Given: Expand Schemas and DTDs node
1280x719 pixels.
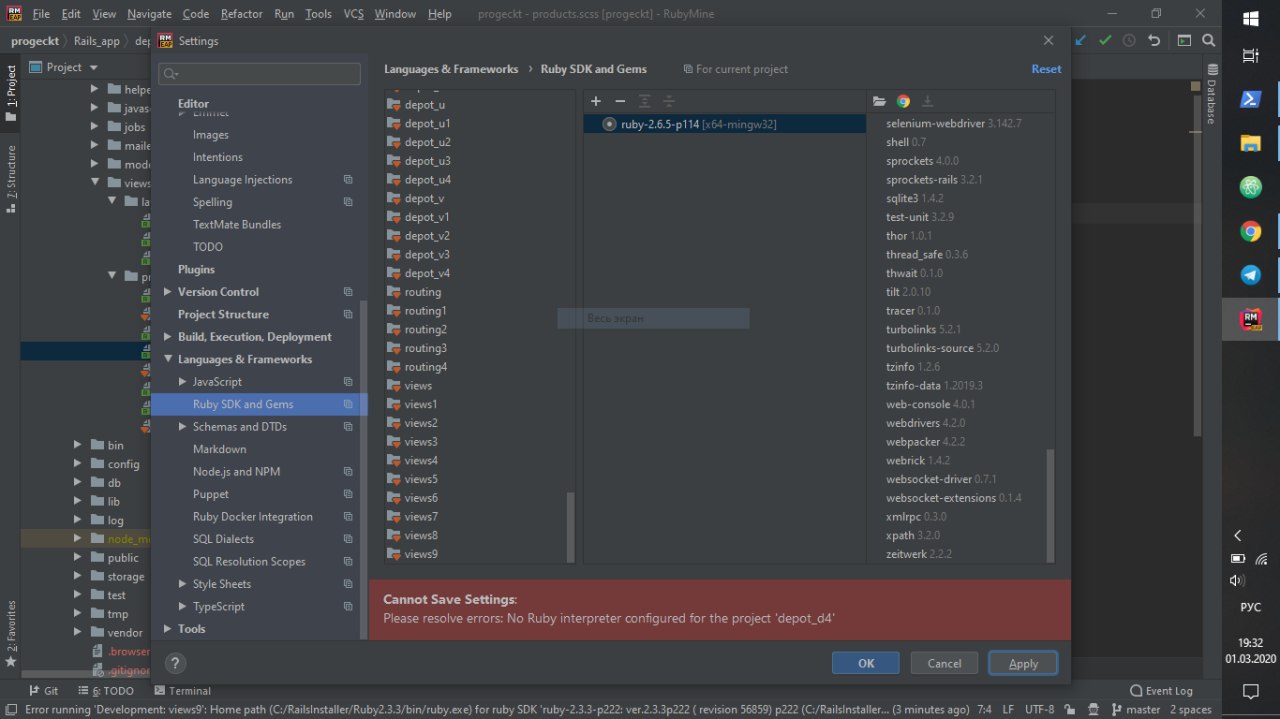Looking at the screenshot, I should pyautogui.click(x=182, y=427).
